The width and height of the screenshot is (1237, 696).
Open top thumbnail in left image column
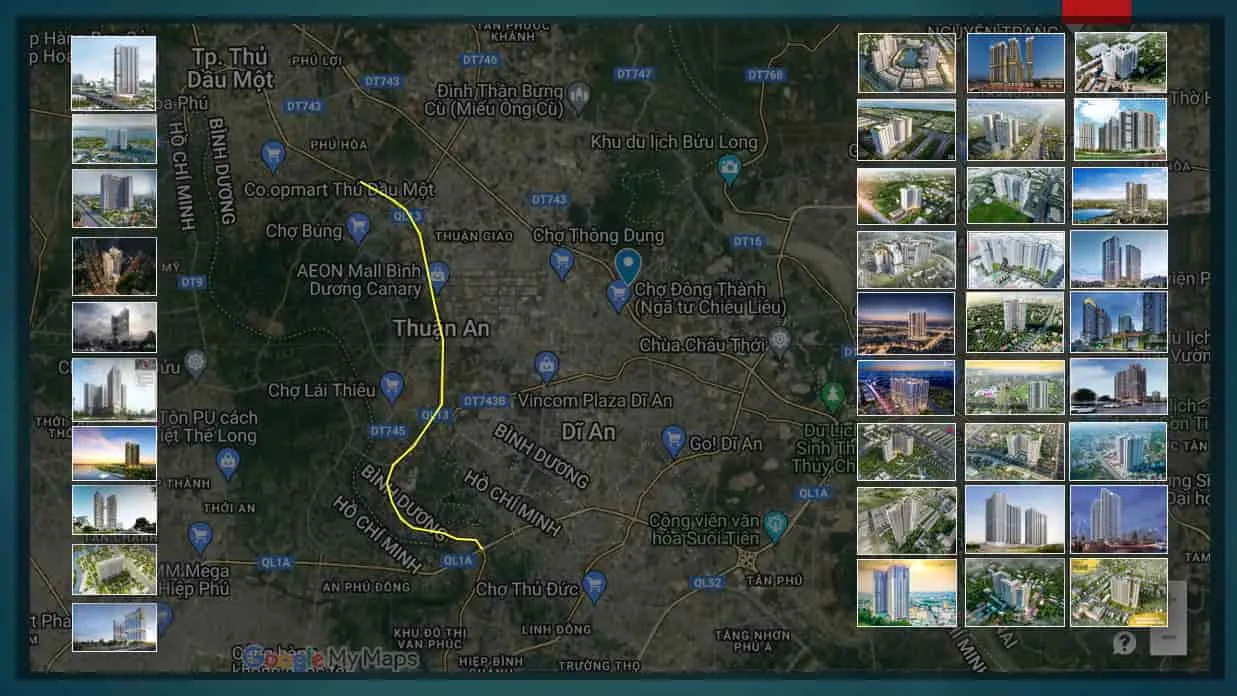(114, 72)
